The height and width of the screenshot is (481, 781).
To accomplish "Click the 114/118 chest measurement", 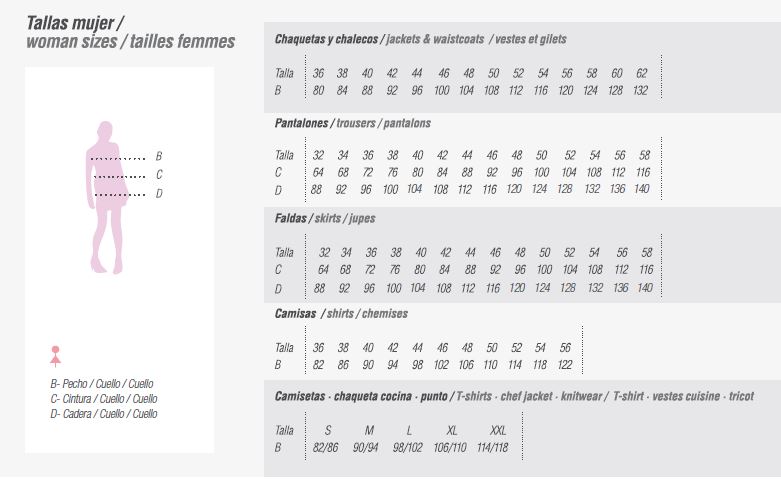I will point(492,447).
